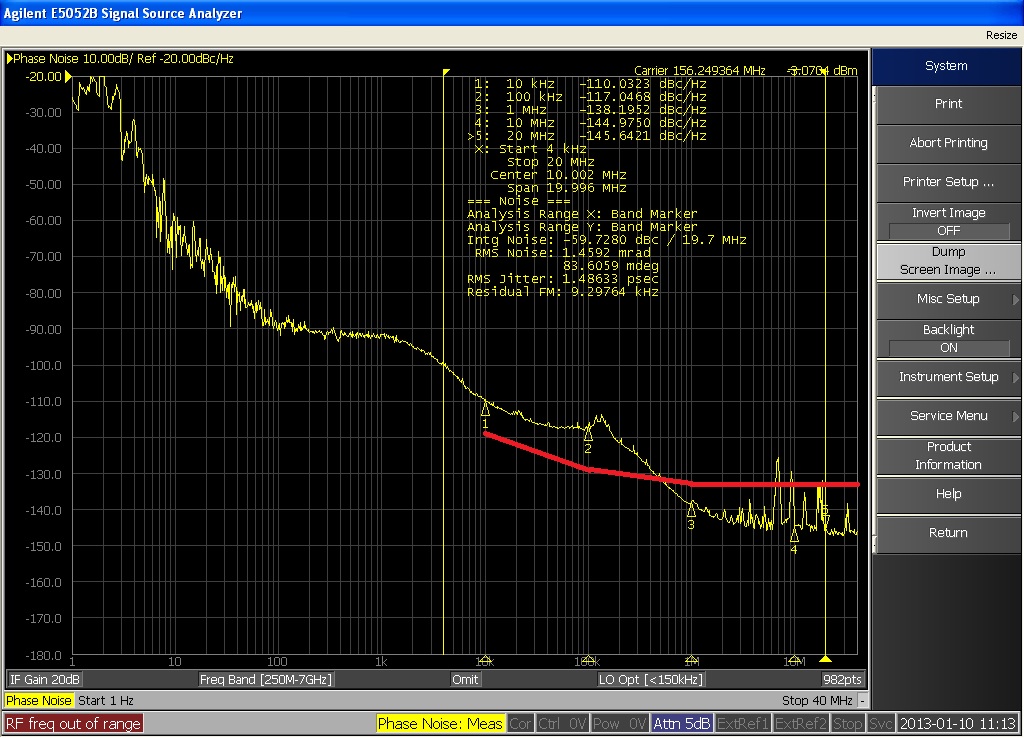Select the System menu header
This screenshot has width=1024, height=738.
coord(946,66)
